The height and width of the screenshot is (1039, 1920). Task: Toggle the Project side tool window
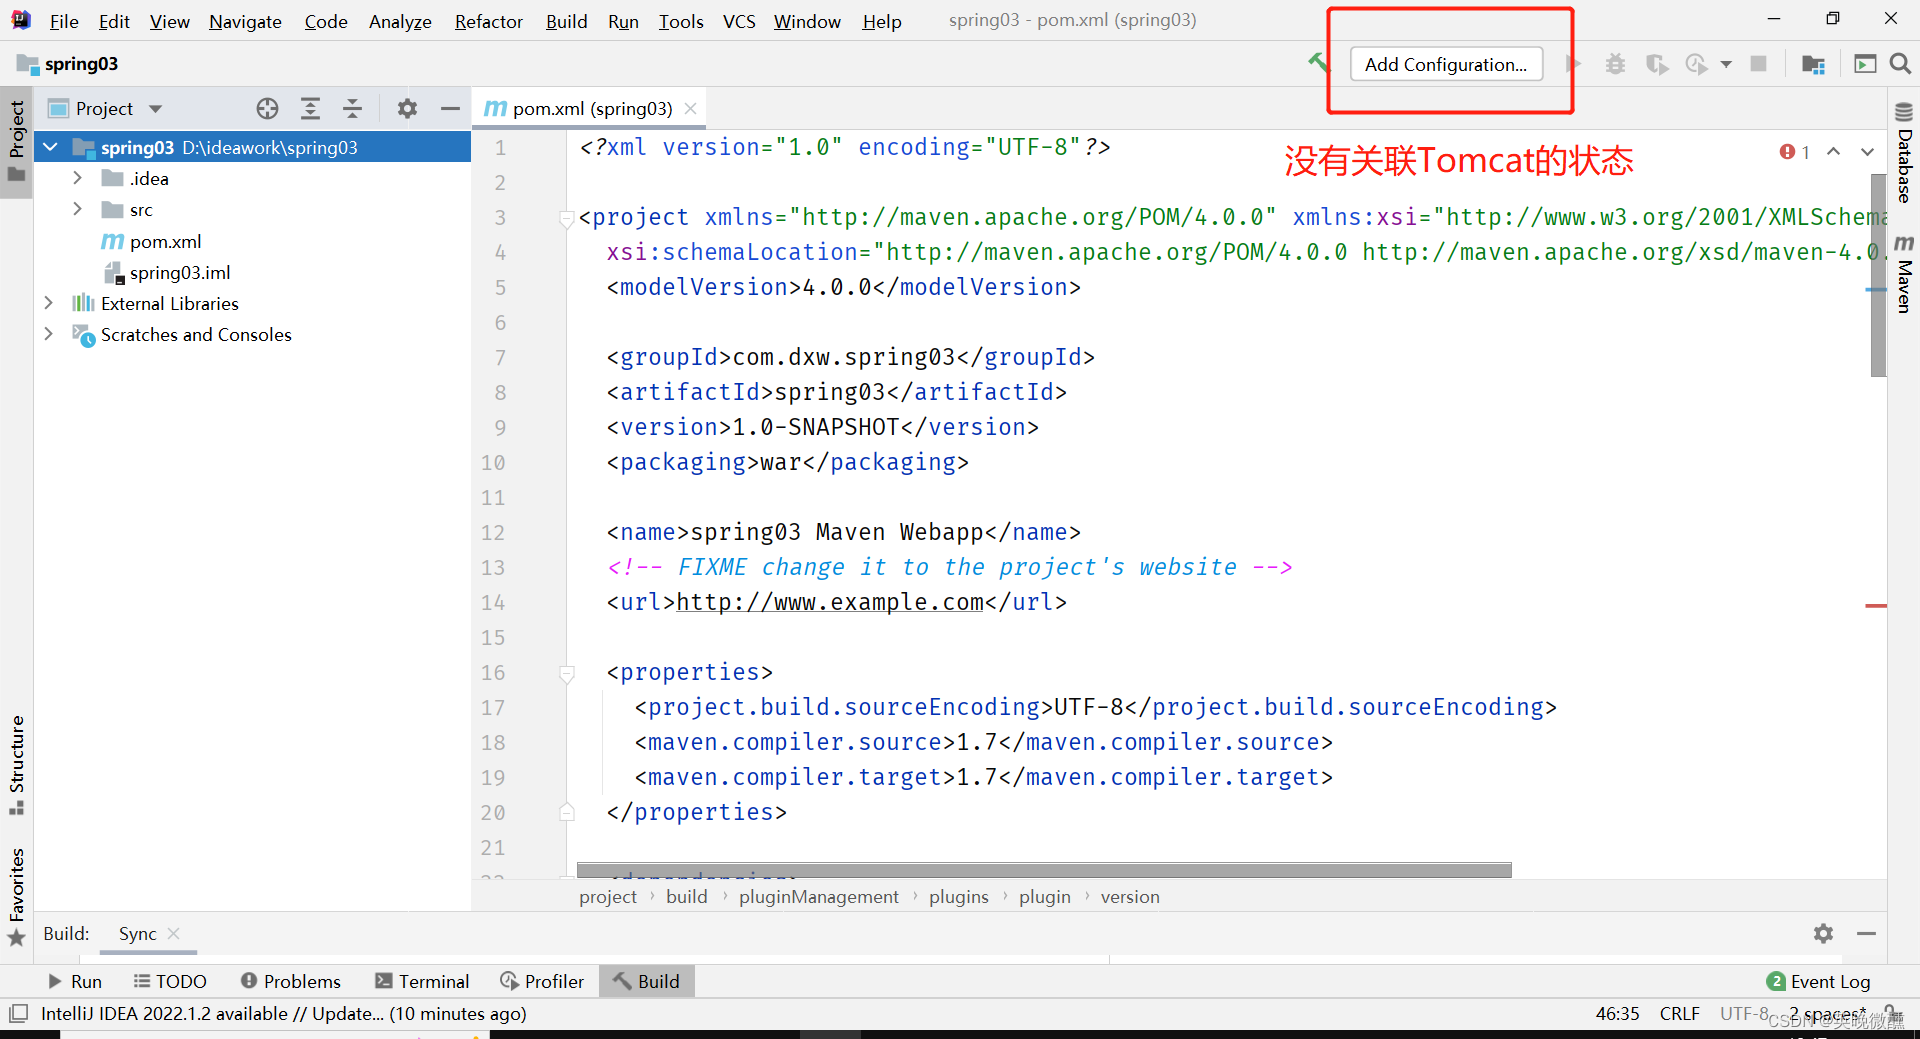pyautogui.click(x=16, y=141)
